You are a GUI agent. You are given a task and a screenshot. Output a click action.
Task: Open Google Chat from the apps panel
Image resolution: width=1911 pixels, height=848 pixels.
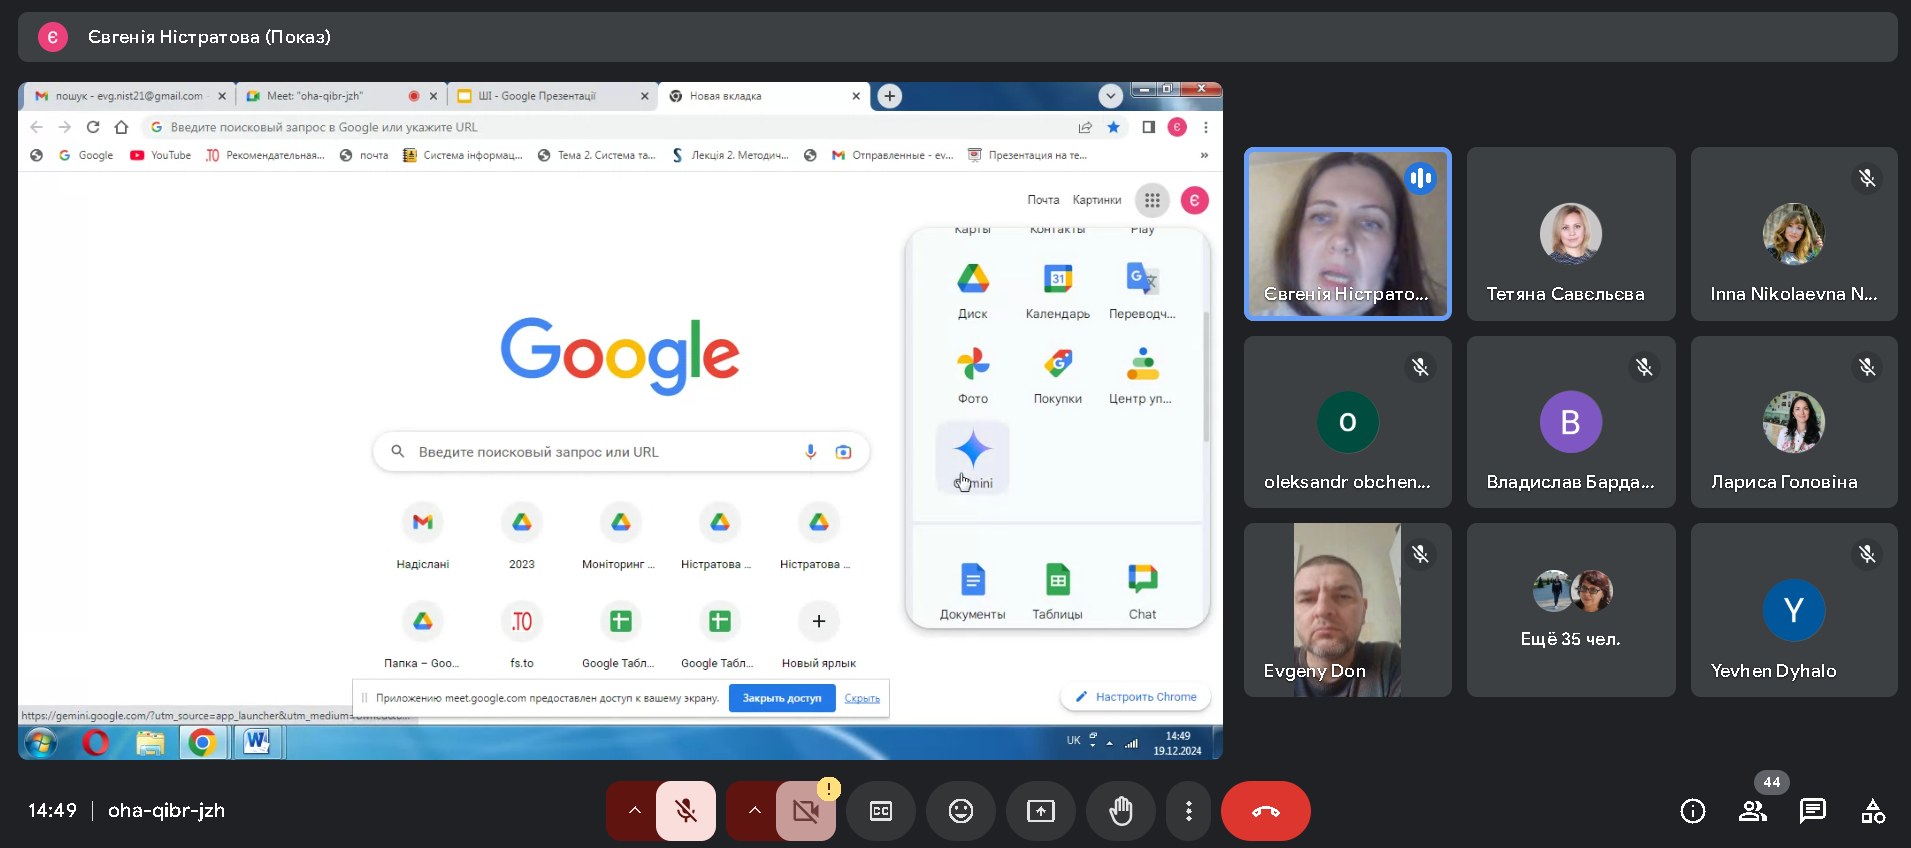point(1142,590)
